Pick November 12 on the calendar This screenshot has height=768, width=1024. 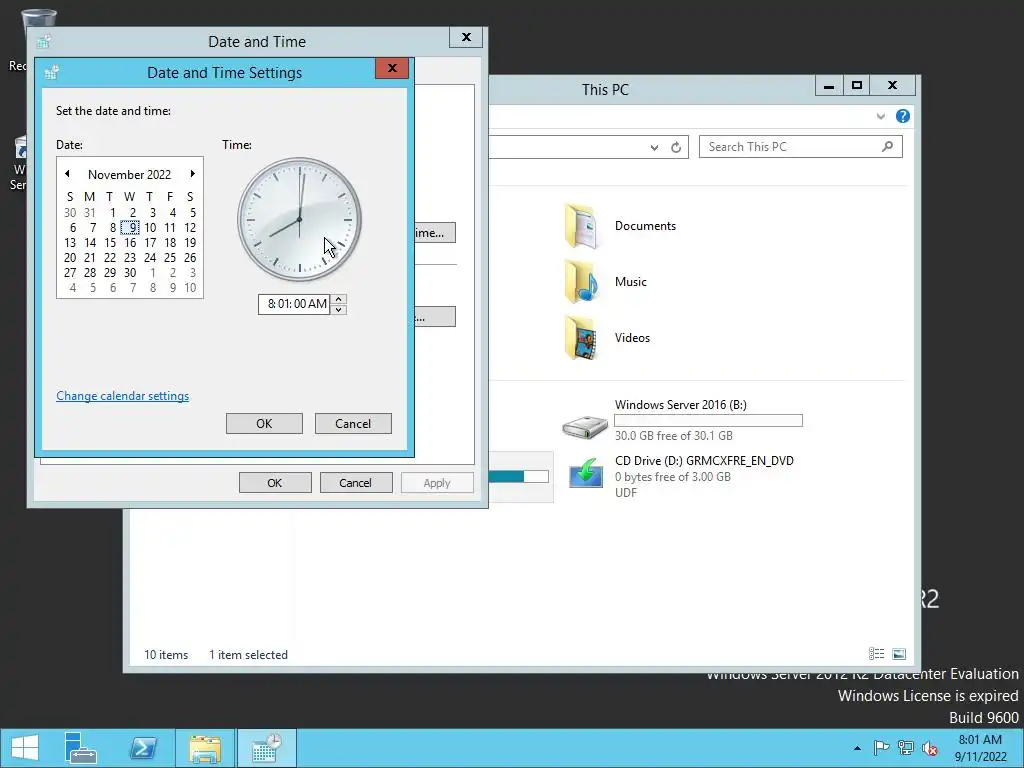click(x=190, y=227)
